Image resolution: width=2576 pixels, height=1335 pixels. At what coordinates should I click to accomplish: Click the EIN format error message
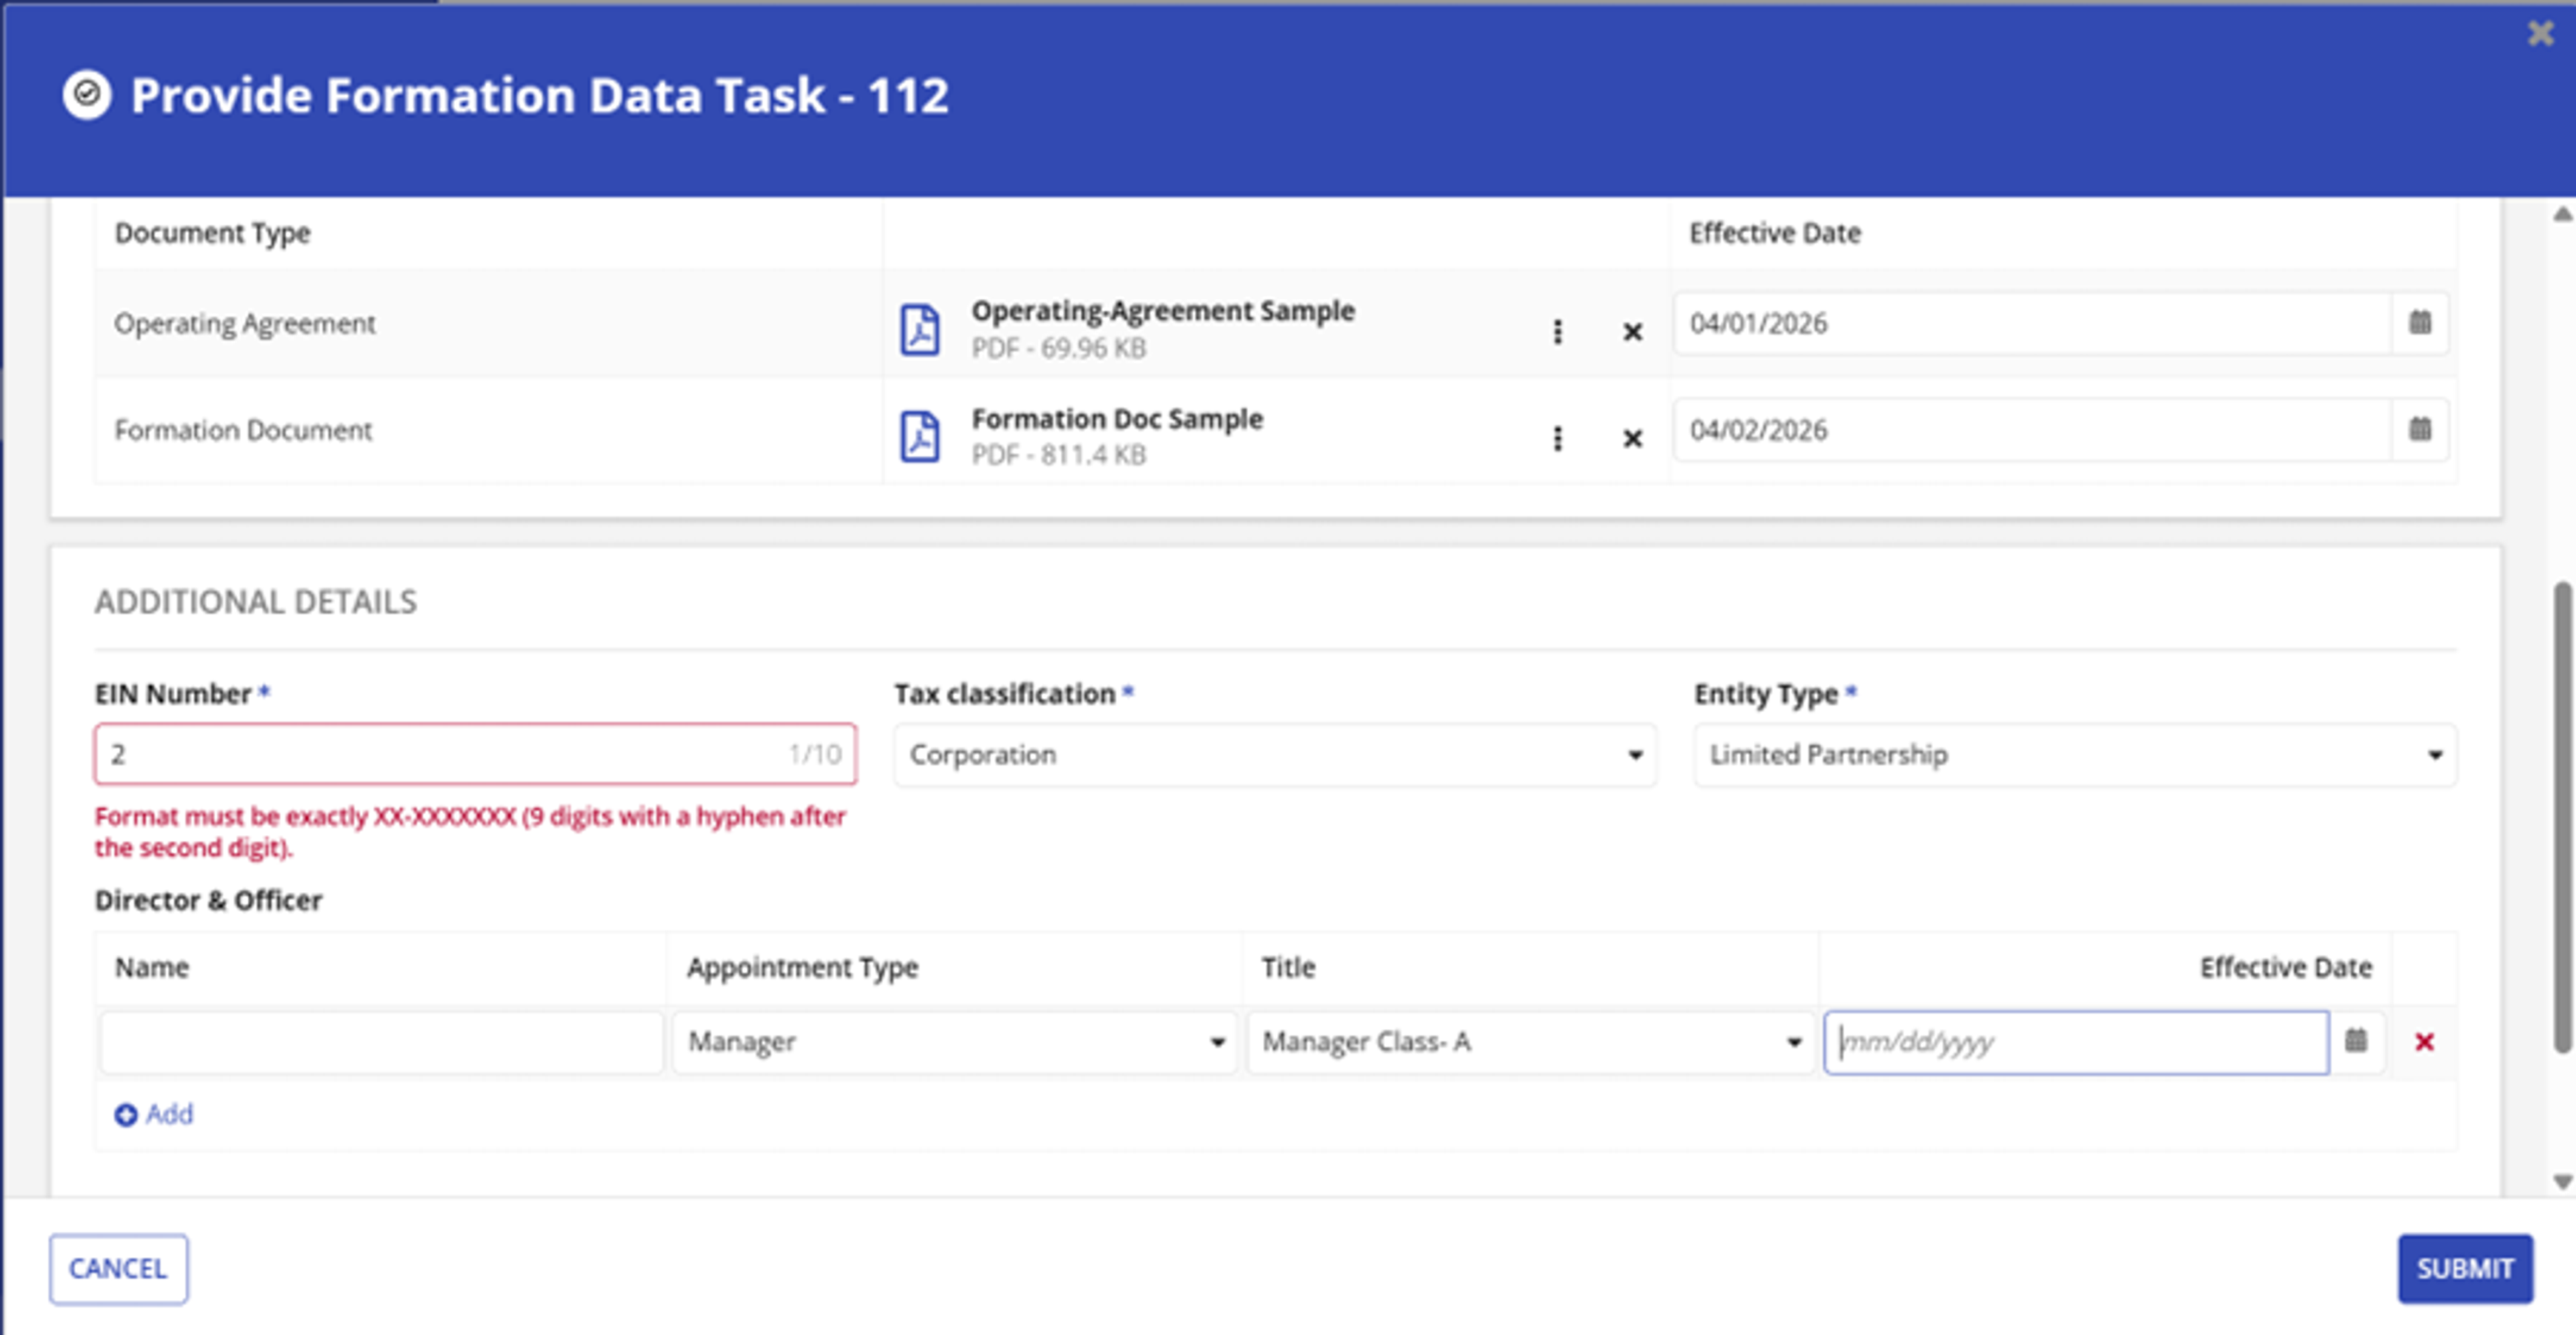(x=470, y=831)
